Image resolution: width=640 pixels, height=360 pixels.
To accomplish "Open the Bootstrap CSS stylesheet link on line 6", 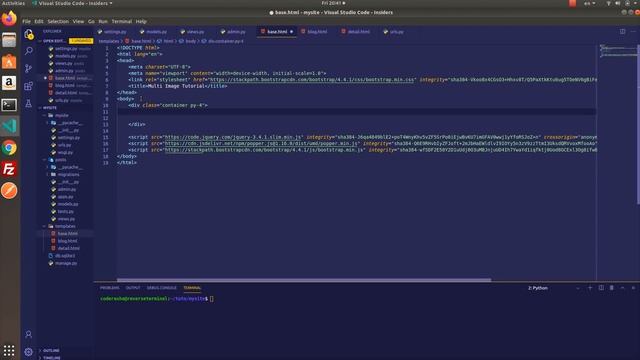I will point(312,80).
